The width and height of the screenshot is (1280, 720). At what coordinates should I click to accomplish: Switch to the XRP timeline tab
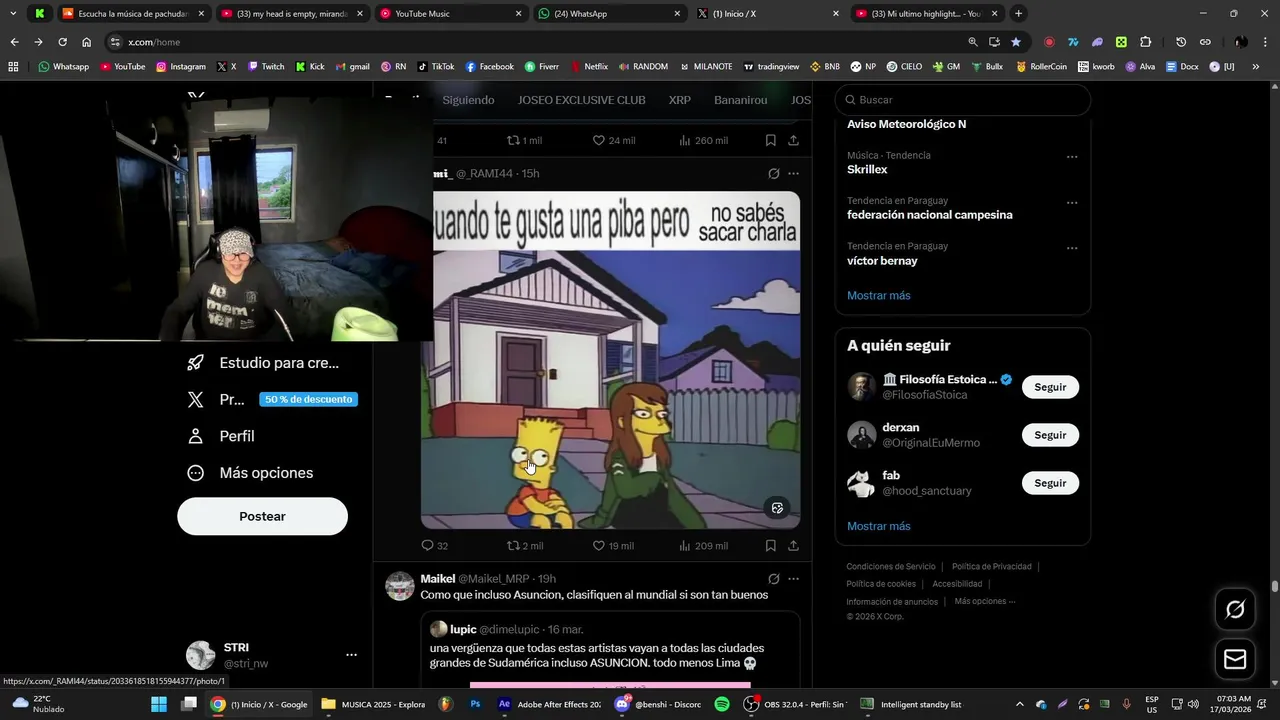click(x=680, y=100)
